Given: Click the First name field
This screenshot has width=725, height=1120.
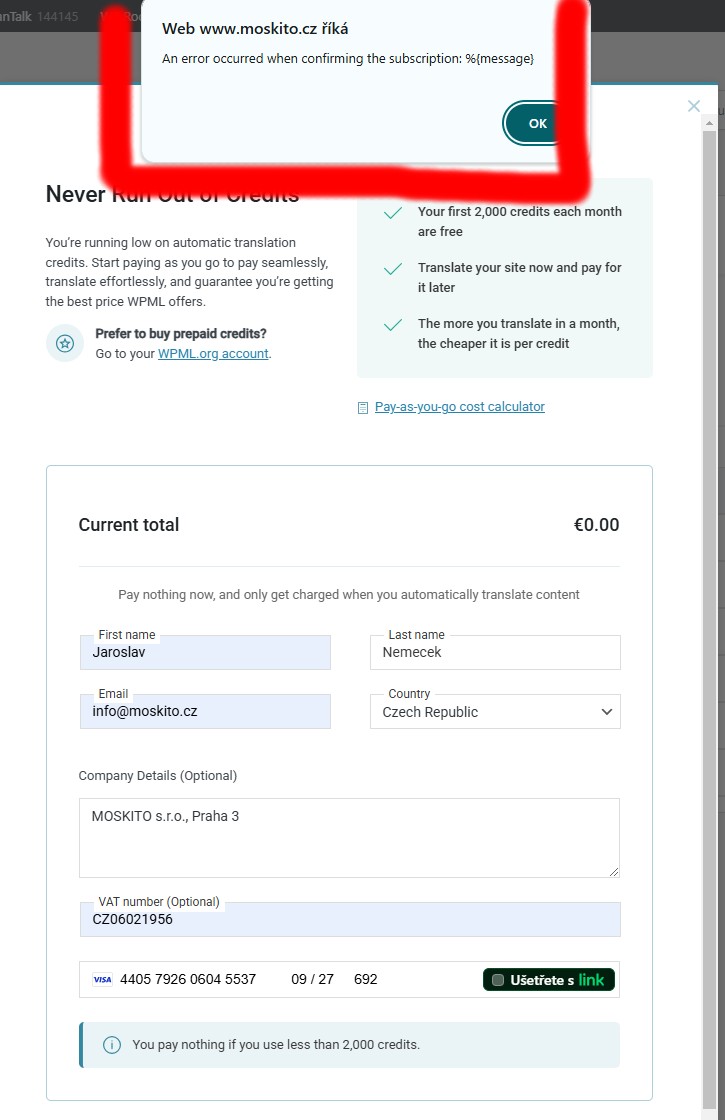Looking at the screenshot, I should coord(205,653).
